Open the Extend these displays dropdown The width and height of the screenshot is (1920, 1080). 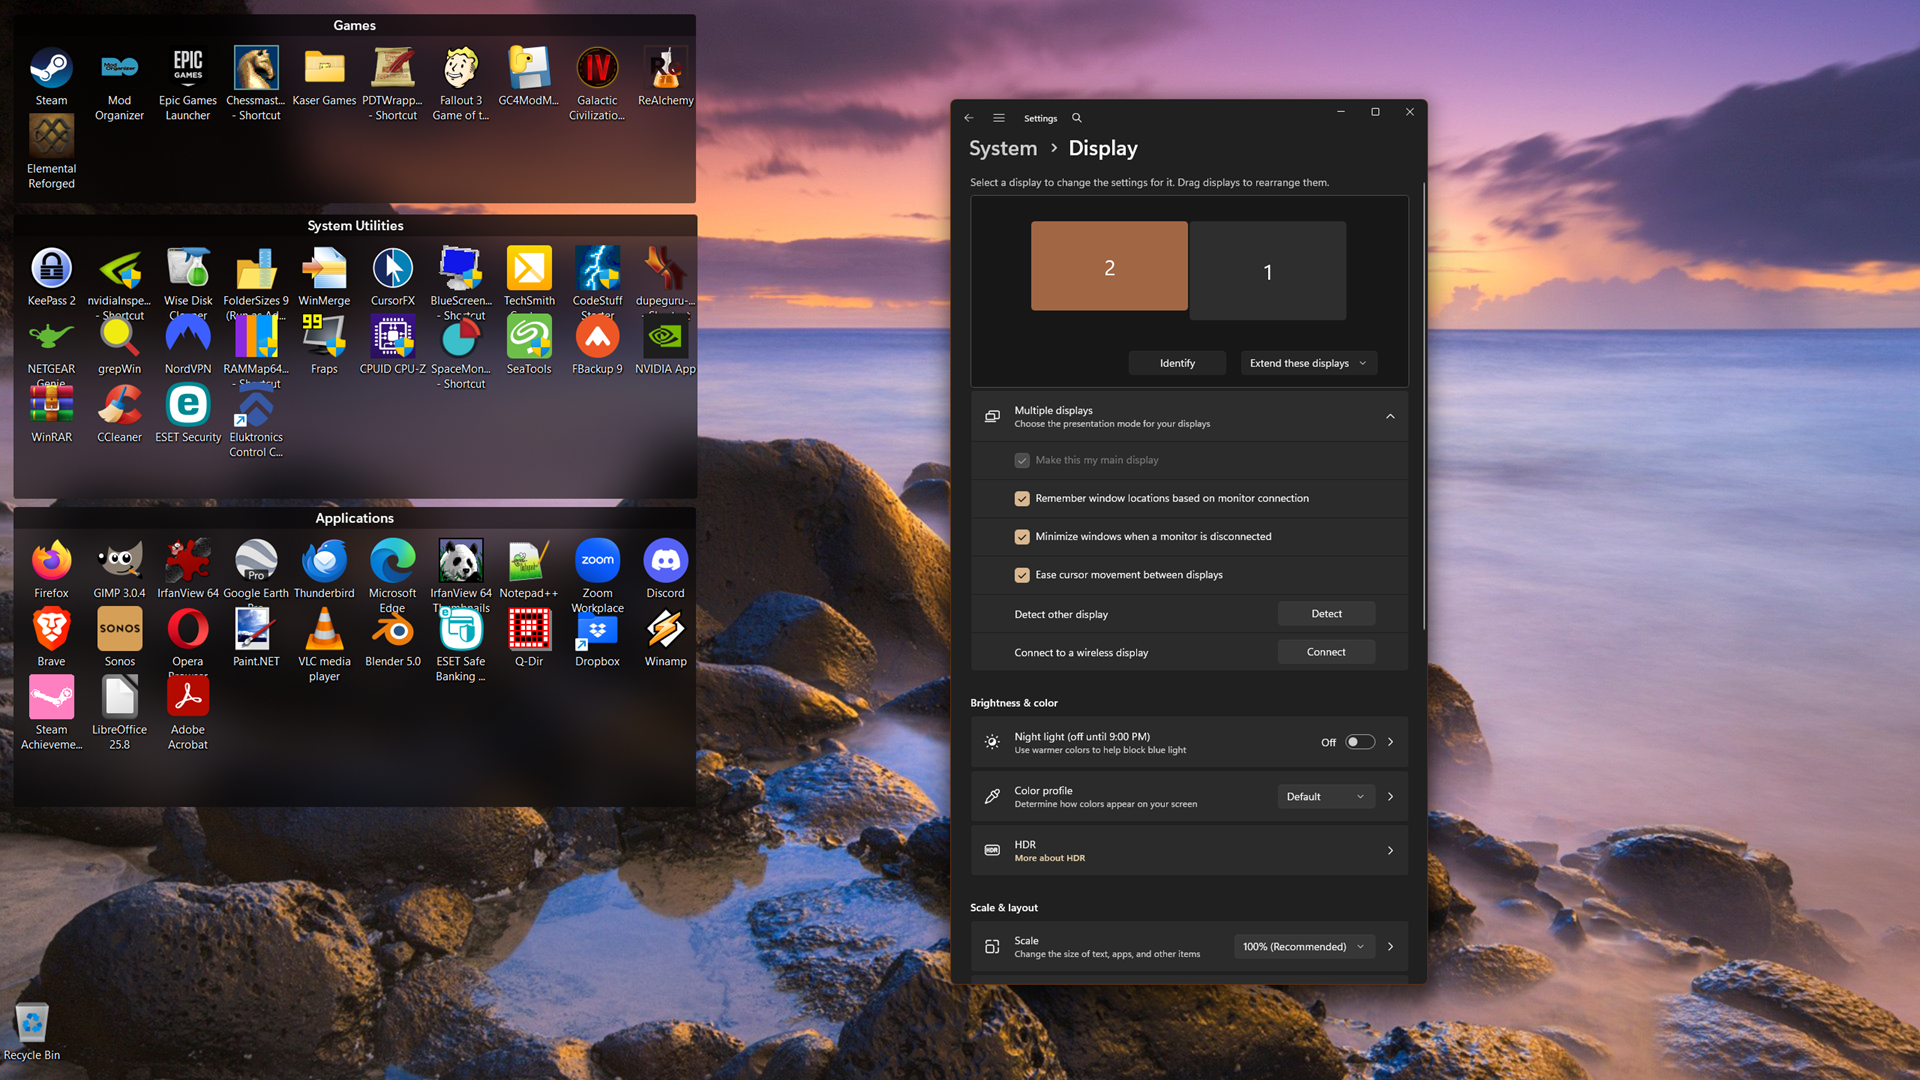[x=1308, y=363]
